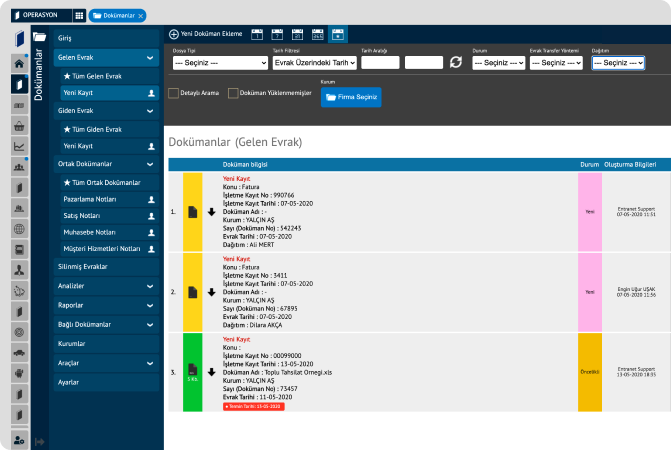Open the Evrak Transfer Yöntemi dropdown
This screenshot has height=450, width=671.
[556, 63]
